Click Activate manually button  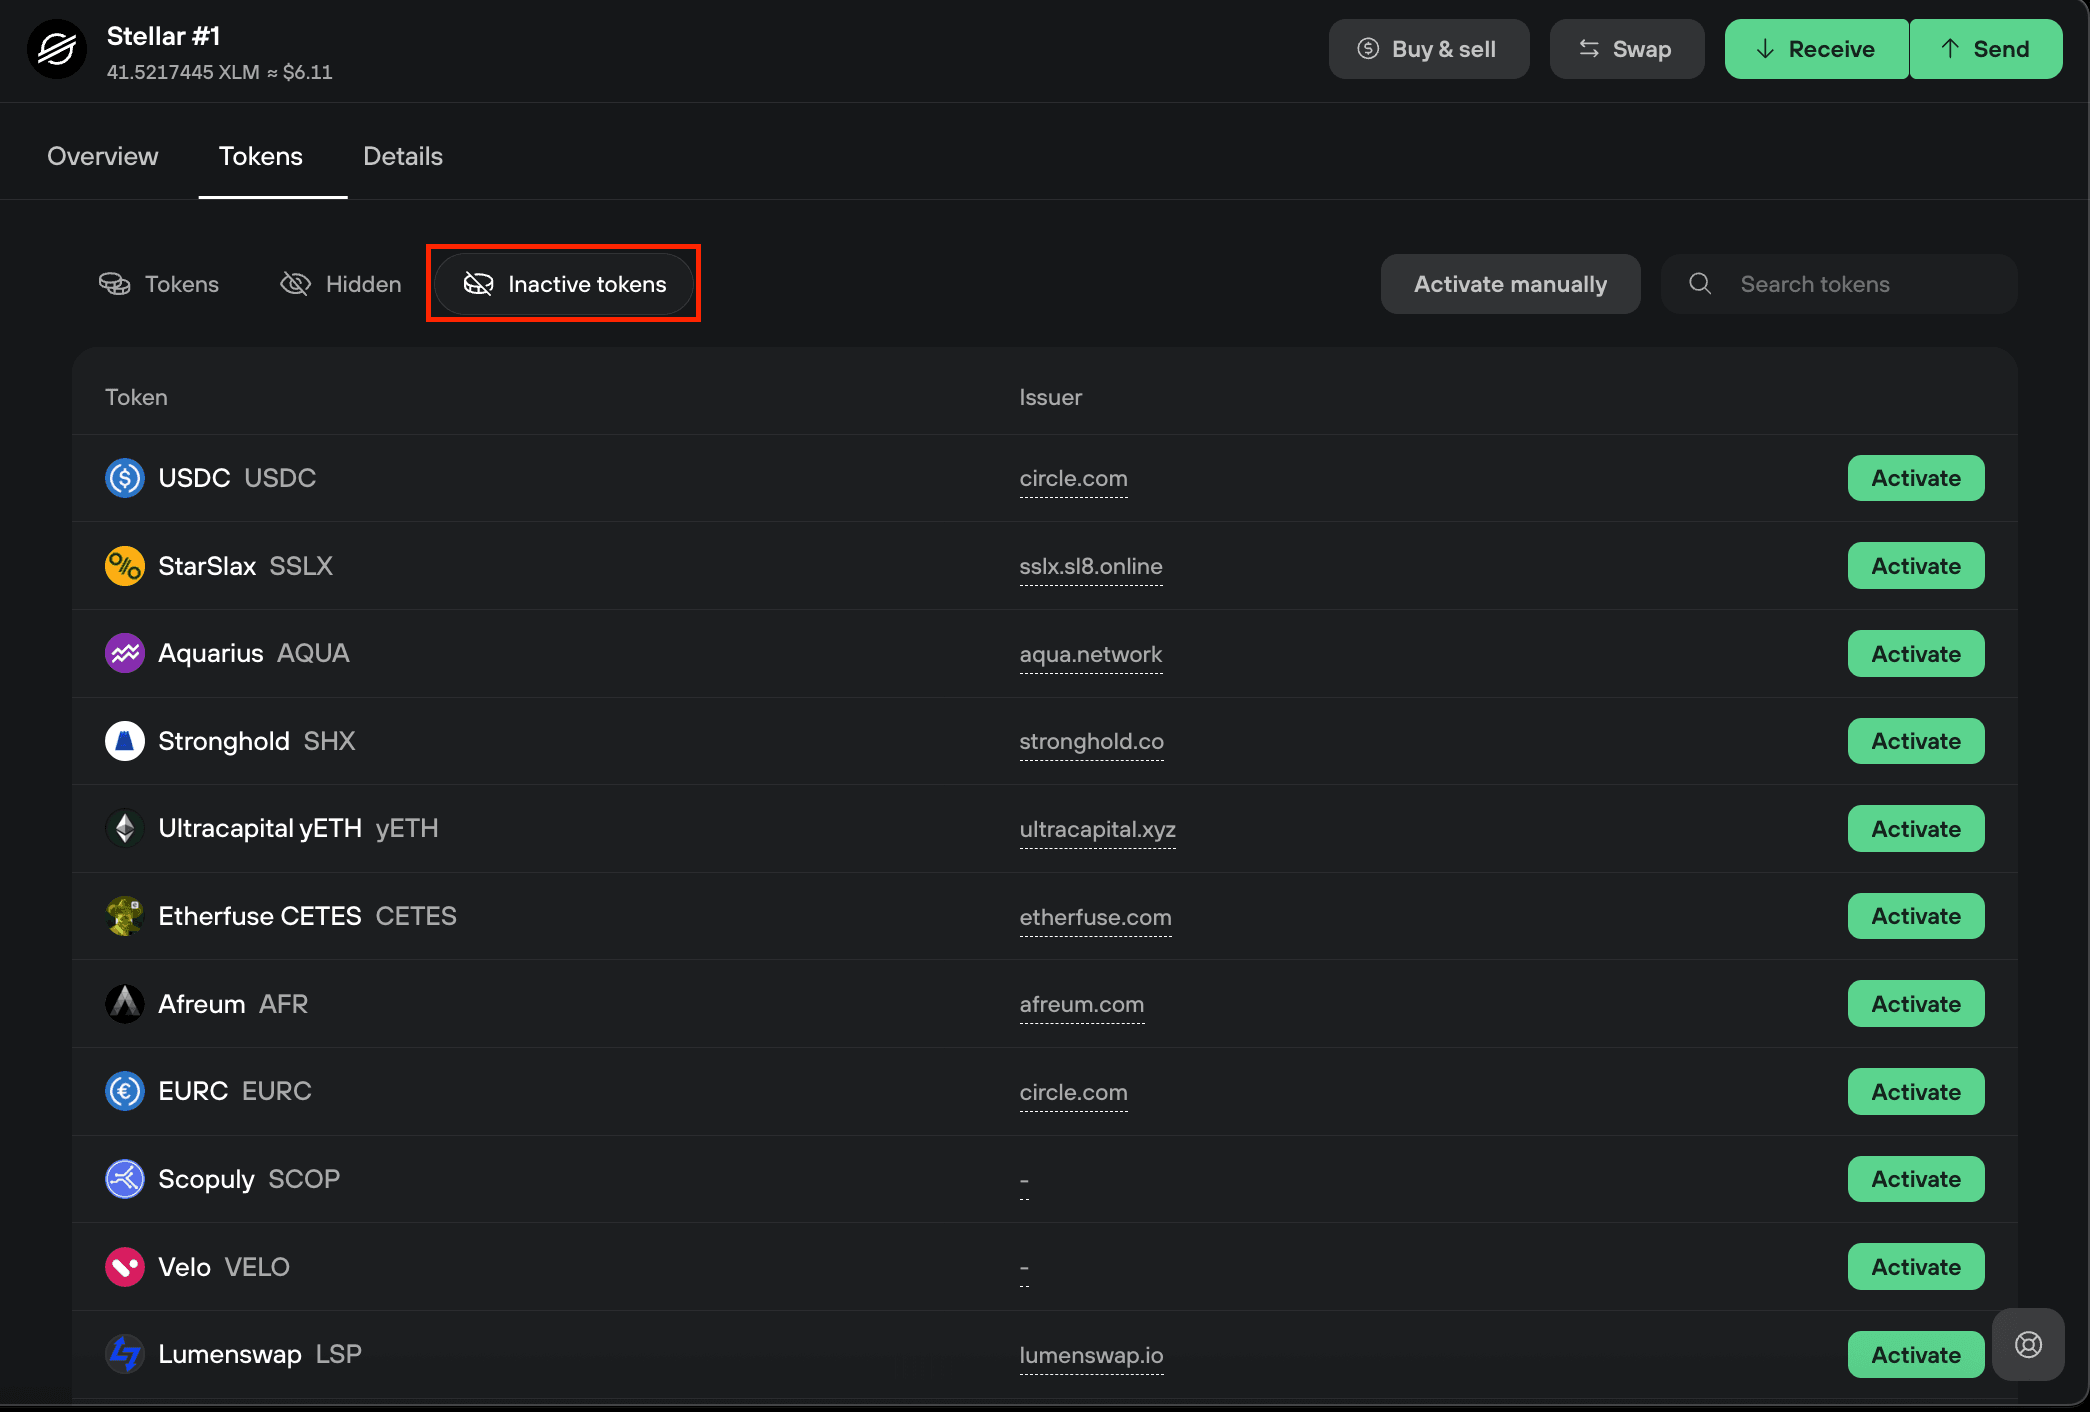click(1511, 284)
